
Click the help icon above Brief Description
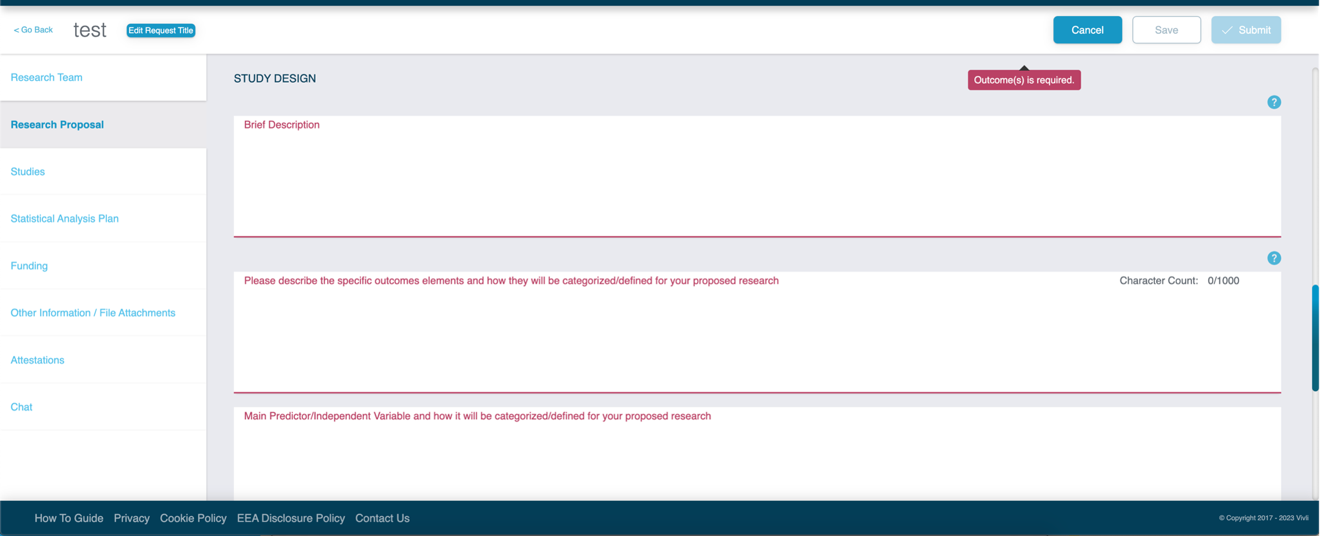pyautogui.click(x=1274, y=102)
